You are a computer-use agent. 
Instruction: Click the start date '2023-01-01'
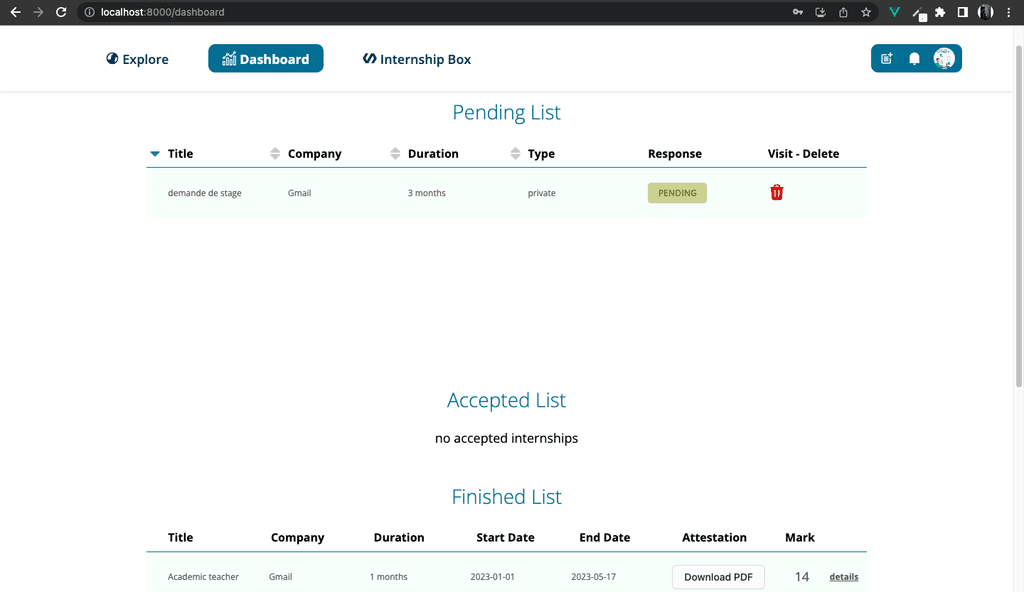(x=492, y=577)
